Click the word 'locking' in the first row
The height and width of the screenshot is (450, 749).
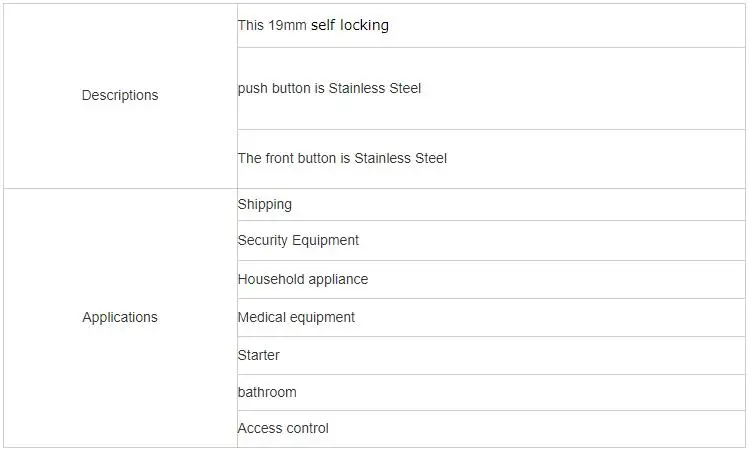tap(364, 25)
